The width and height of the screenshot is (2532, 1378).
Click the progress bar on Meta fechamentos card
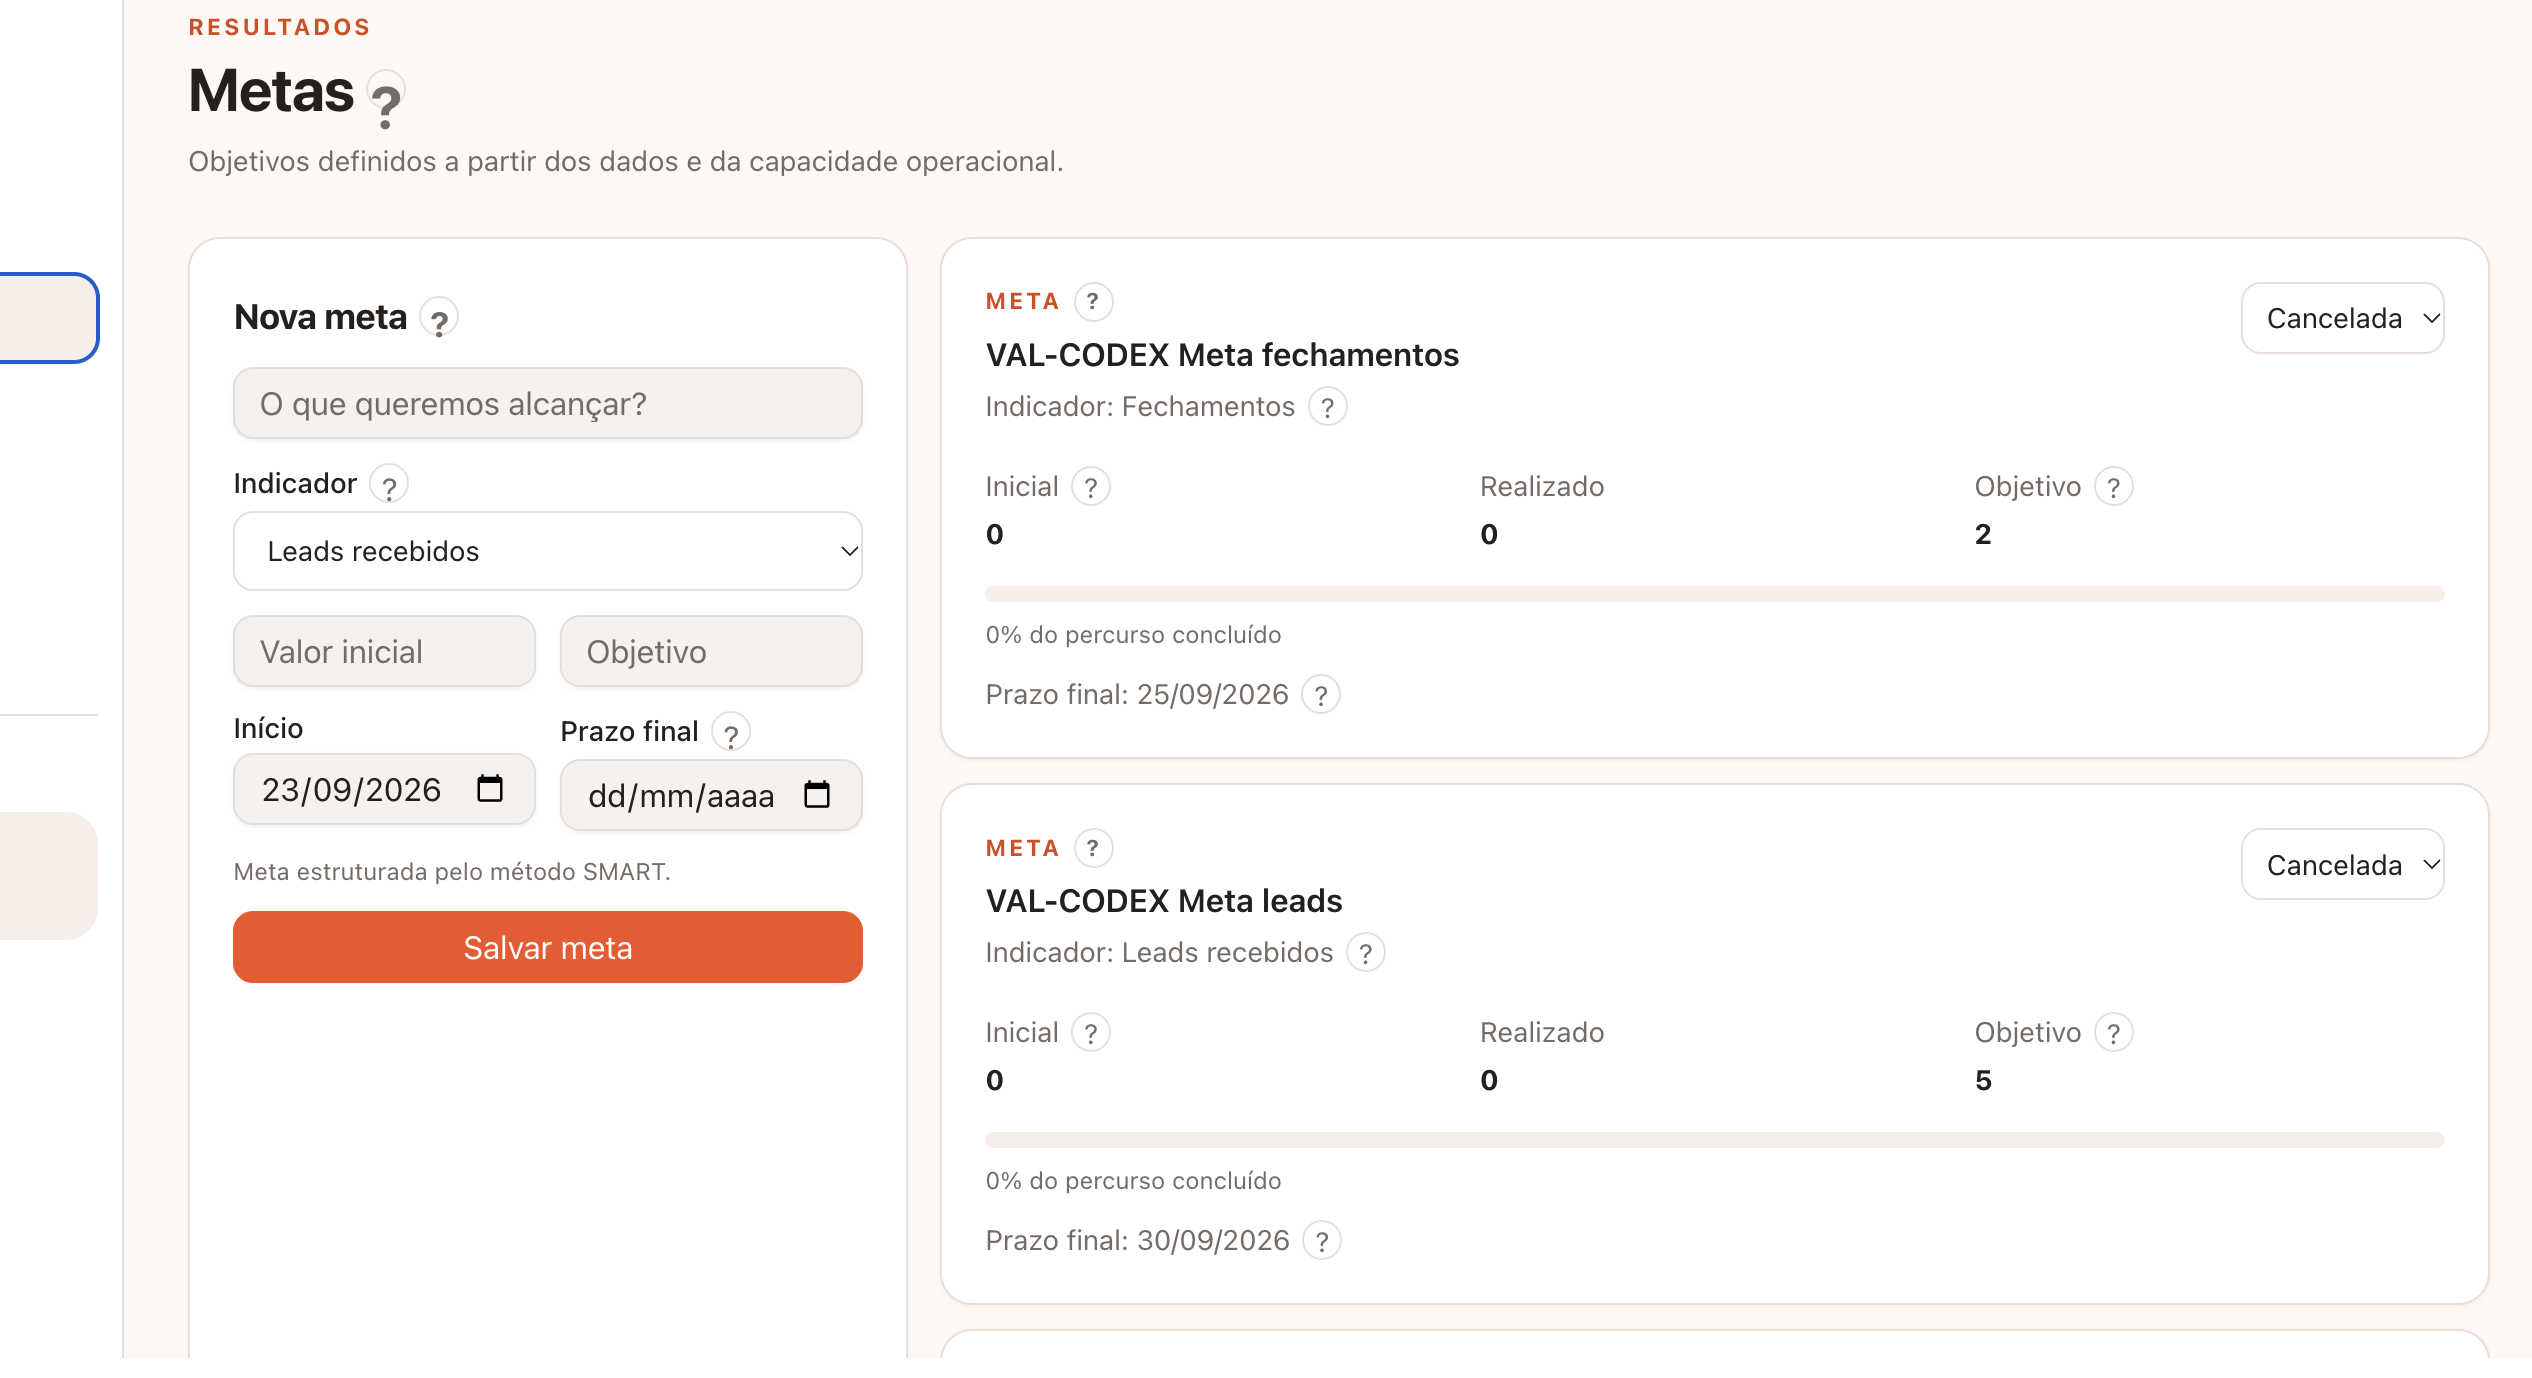[1715, 594]
